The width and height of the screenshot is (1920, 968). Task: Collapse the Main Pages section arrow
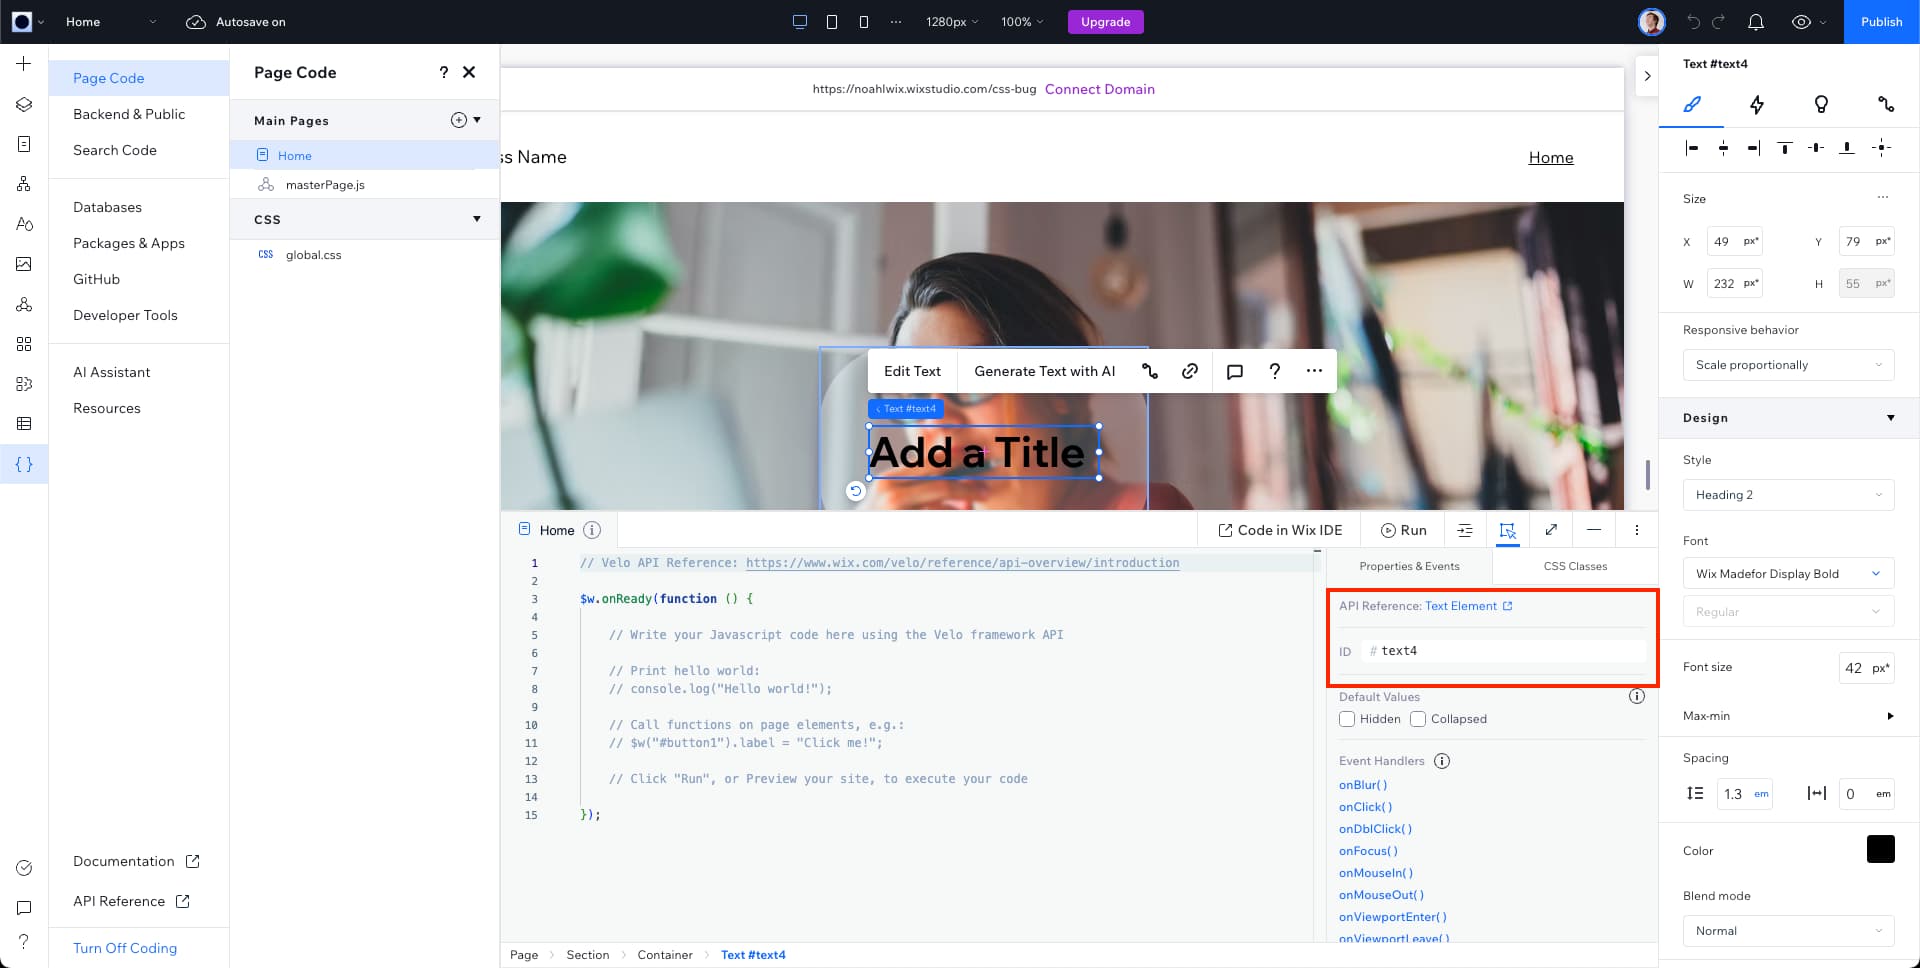pos(477,120)
